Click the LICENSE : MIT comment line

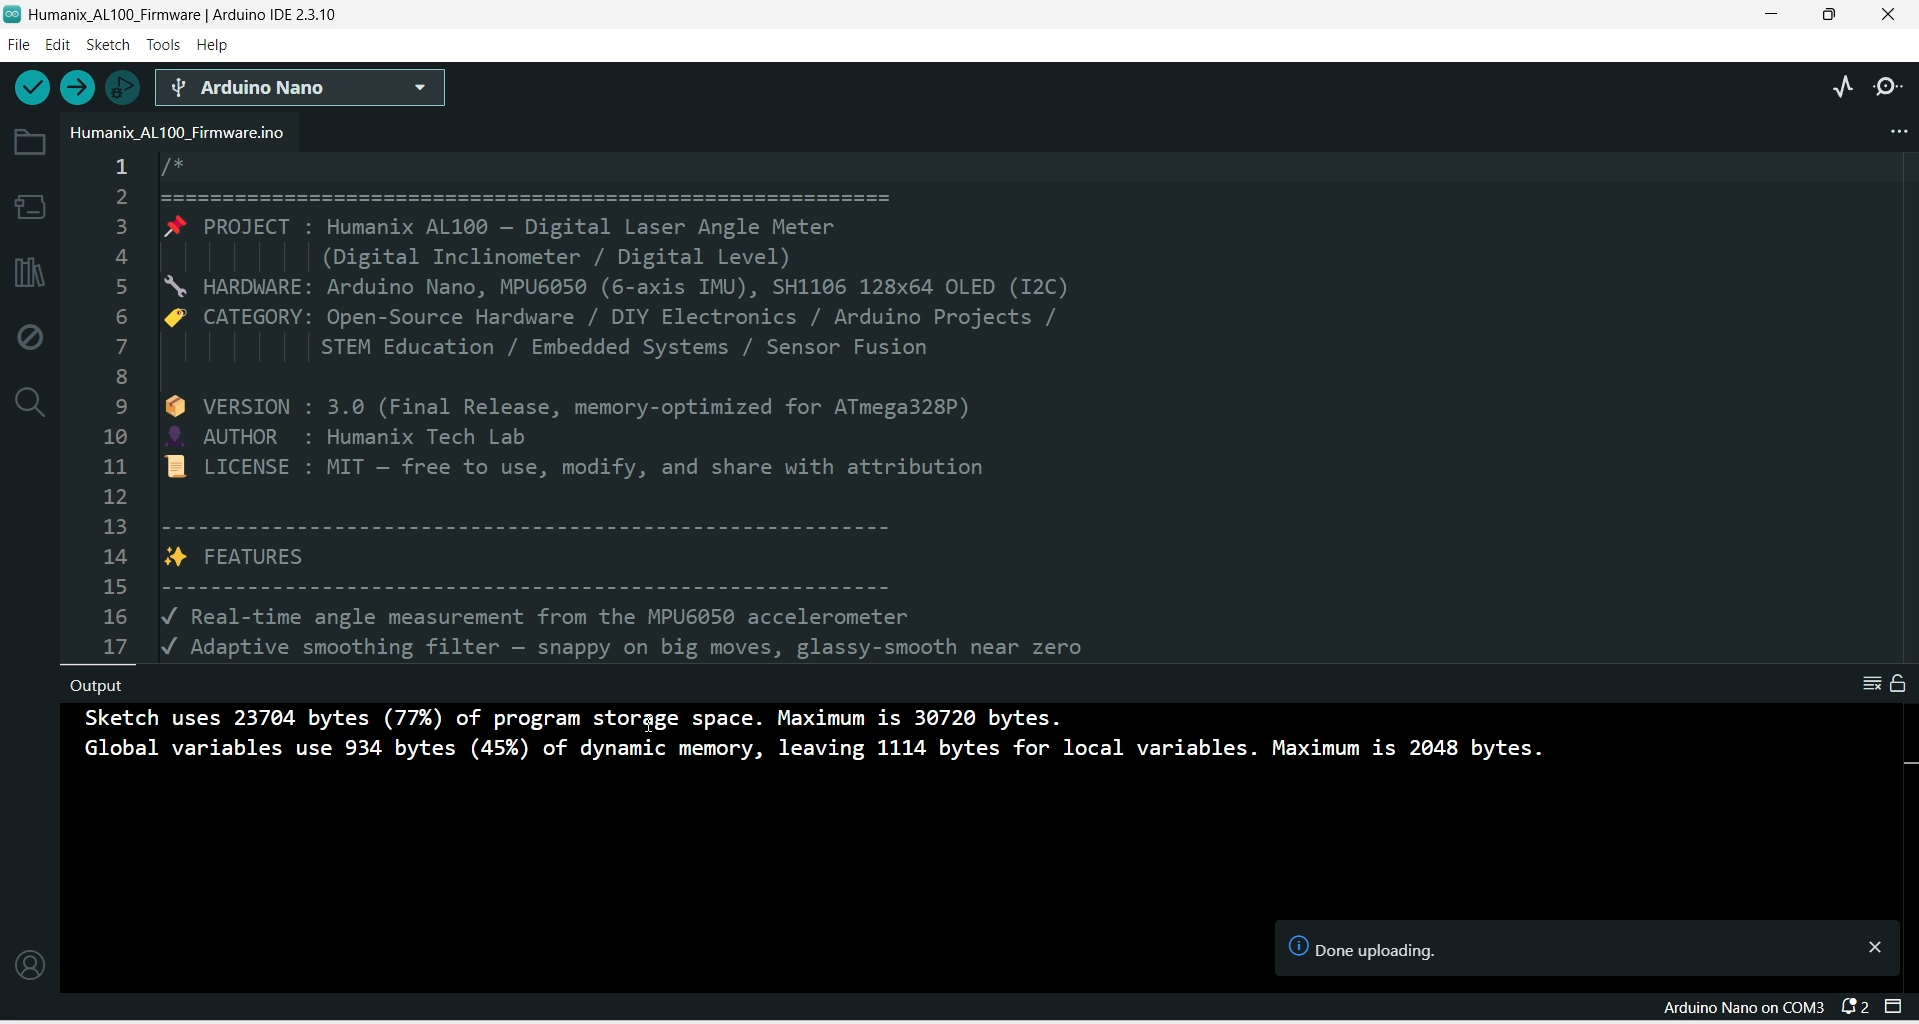[x=574, y=468]
